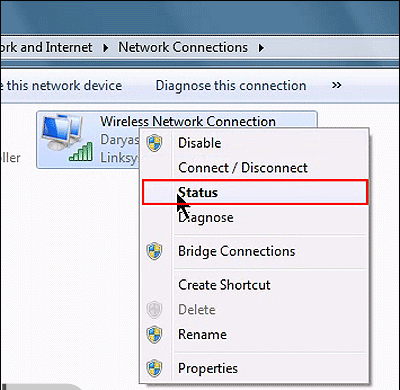Click the shield icon beside Disable
The image size is (400, 390).
[154, 143]
